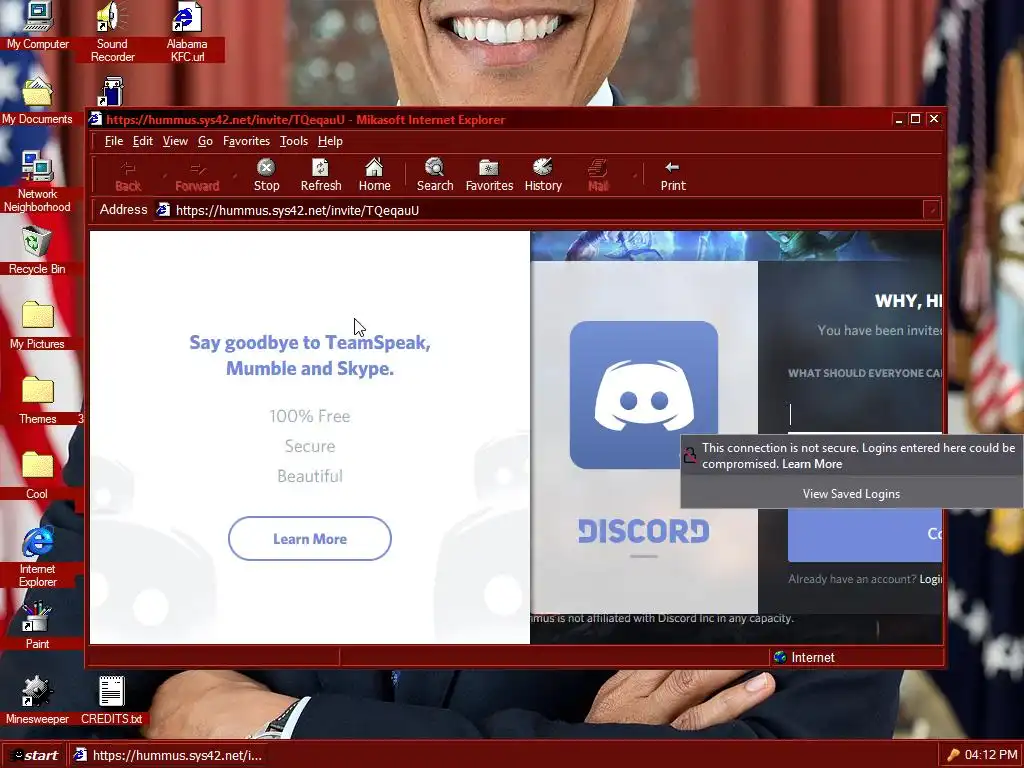Open the File menu
1024x768 pixels.
(x=114, y=141)
